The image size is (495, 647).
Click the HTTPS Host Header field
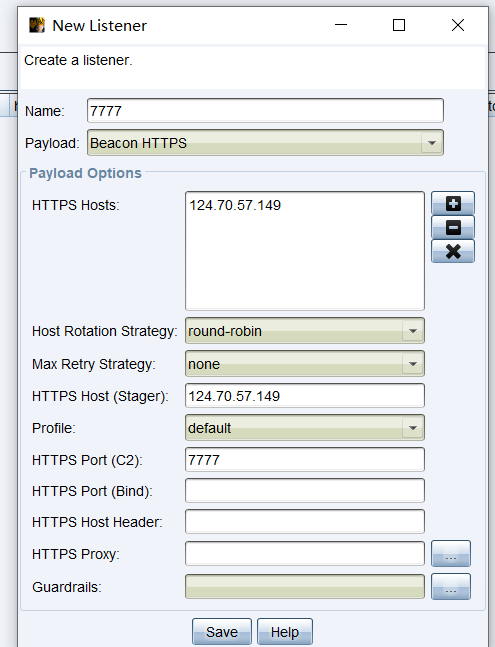pyautogui.click(x=305, y=522)
